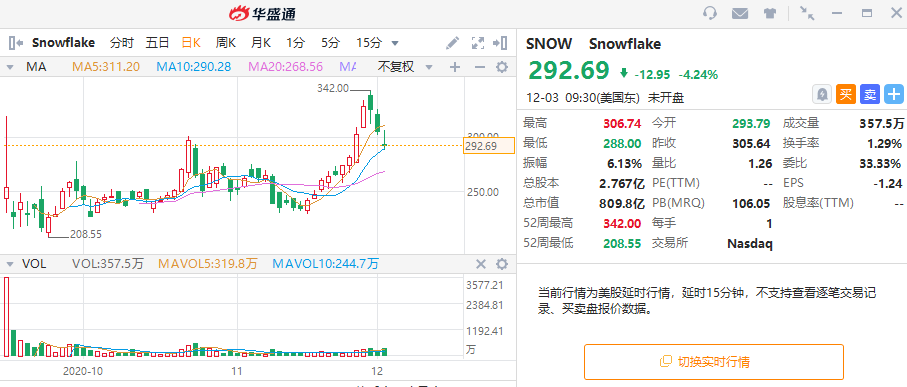Open the messages envelope icon

(740, 13)
